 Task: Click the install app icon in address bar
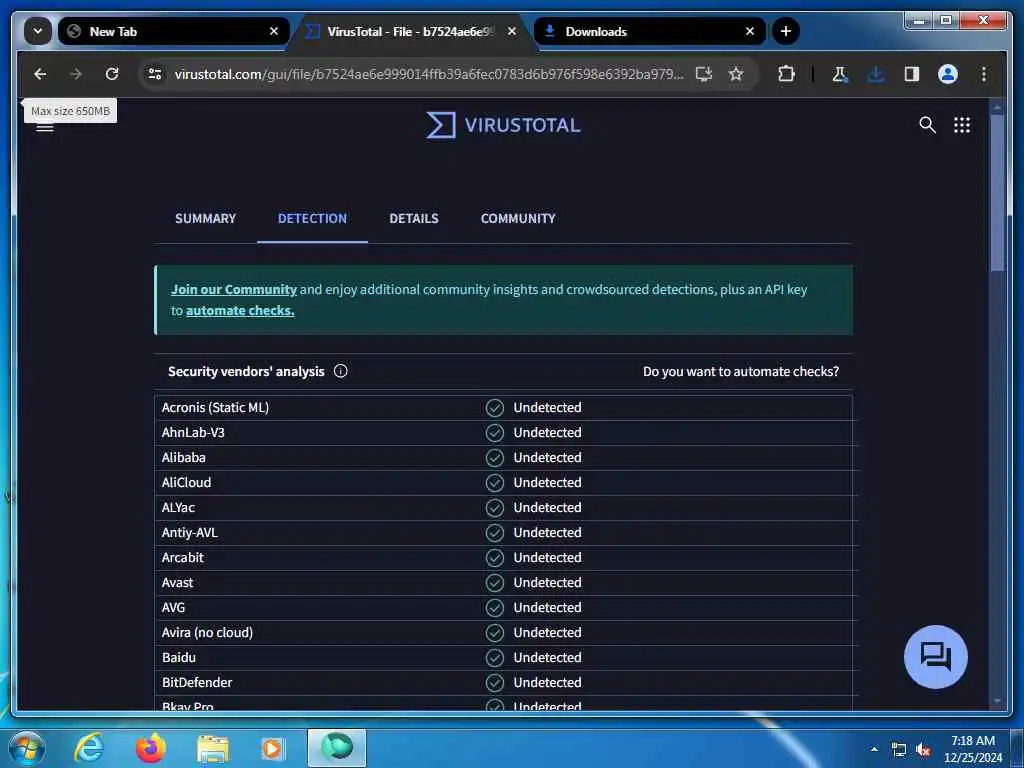point(703,74)
